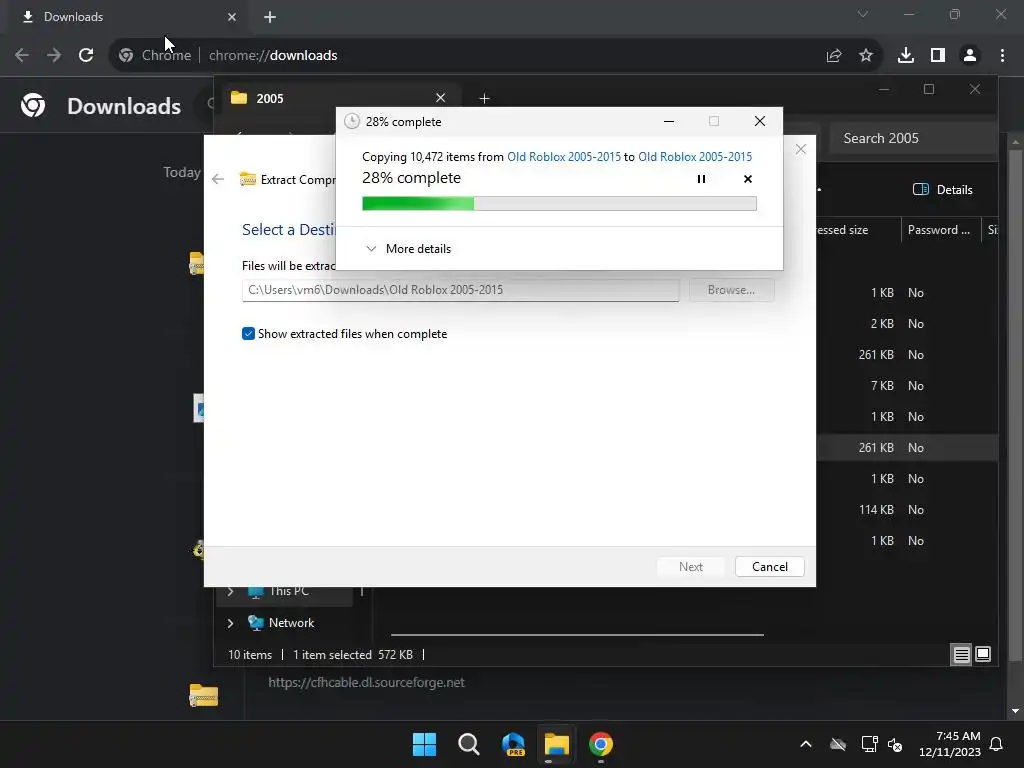Click the Browse button

click(x=731, y=290)
